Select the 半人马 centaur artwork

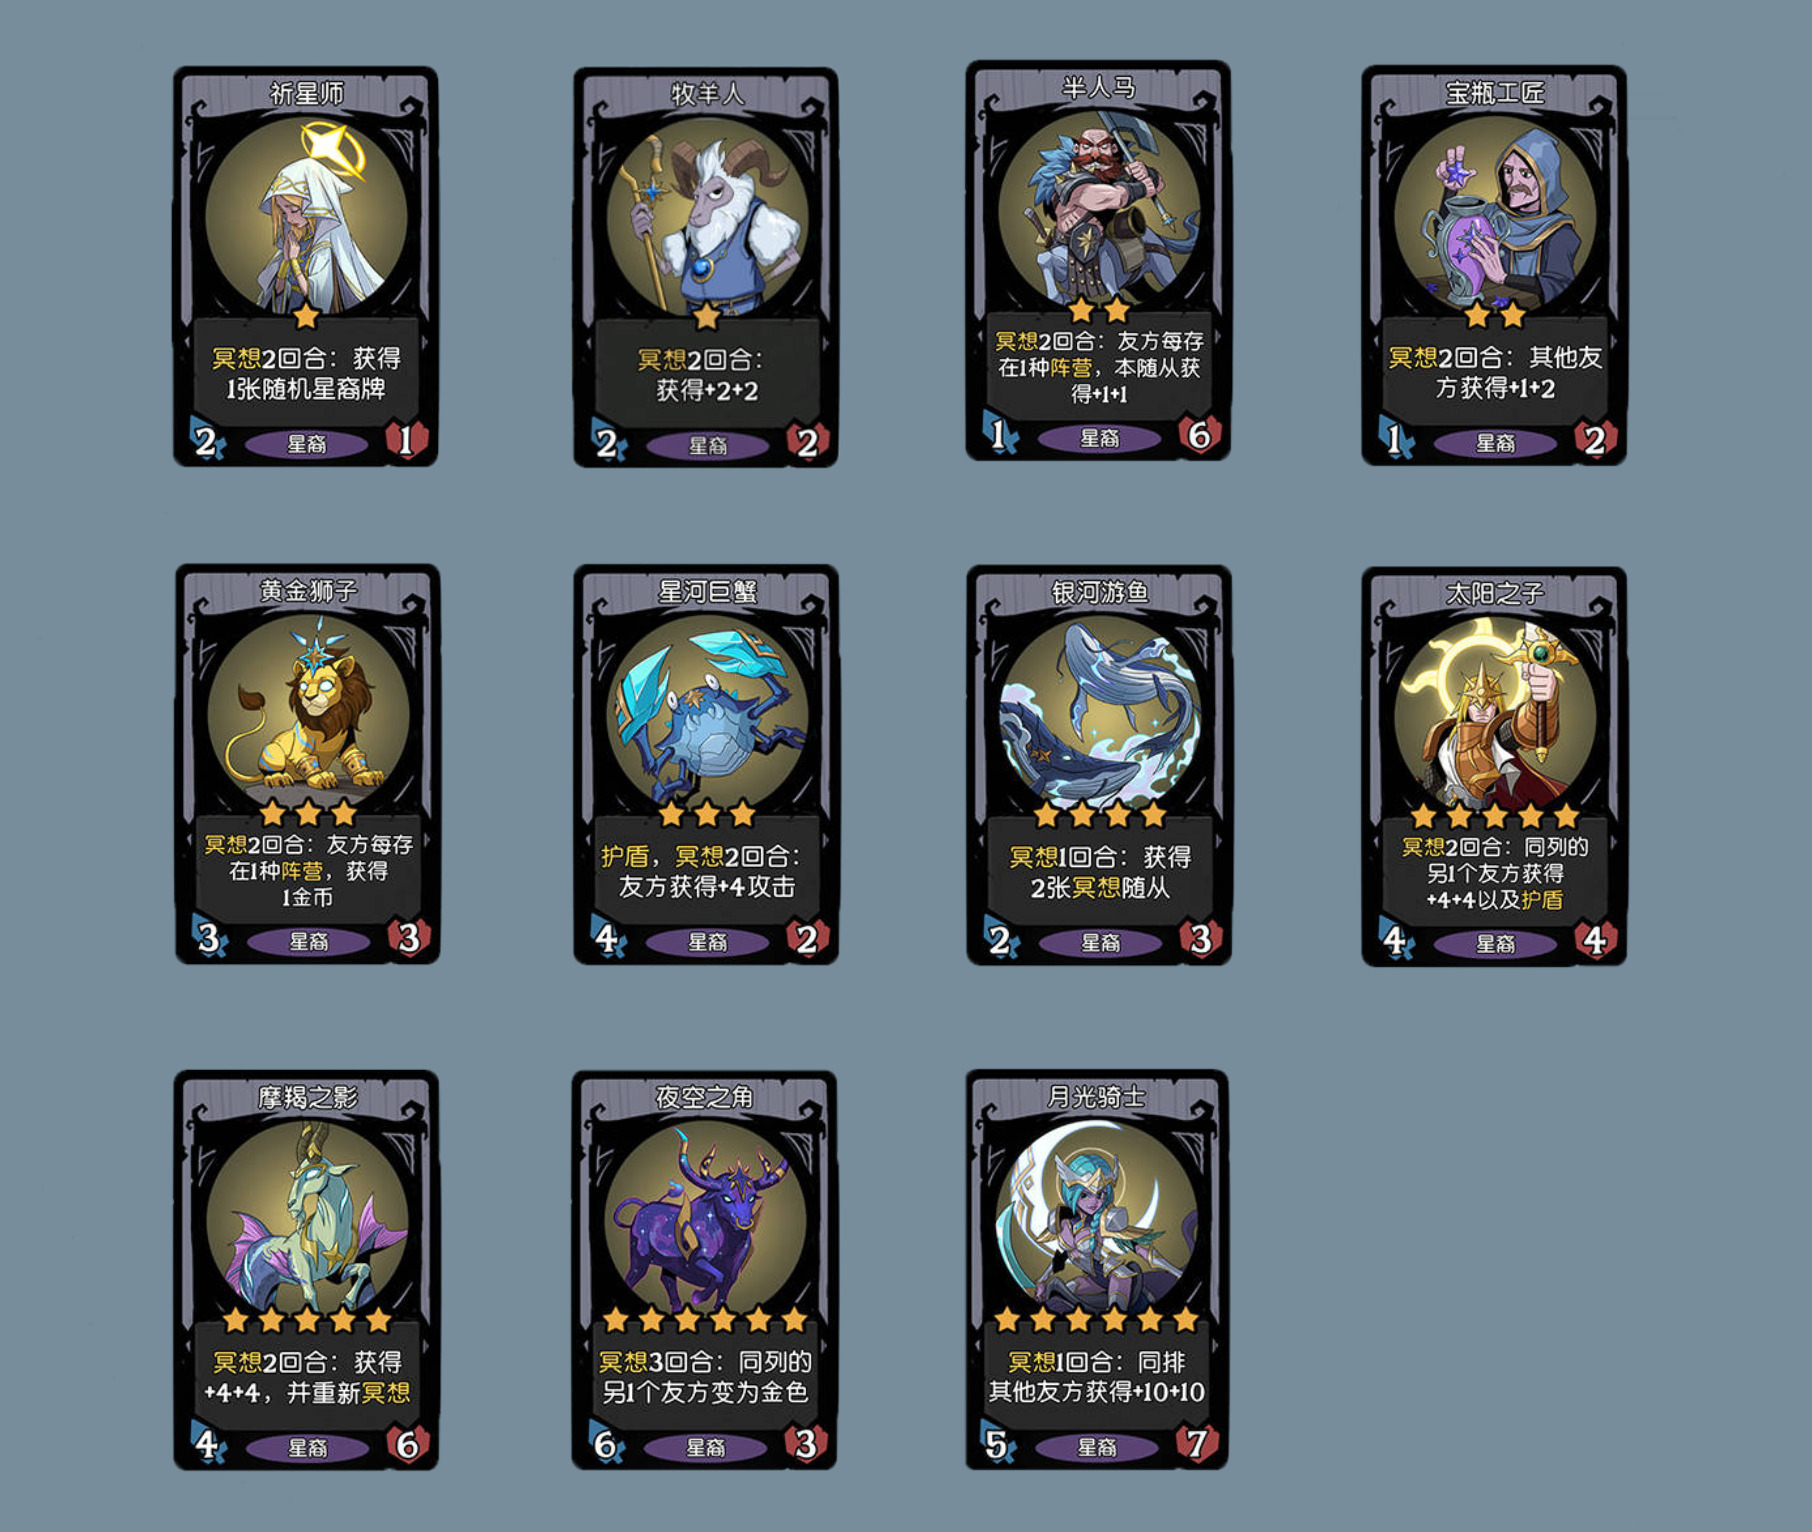pos(1099,210)
